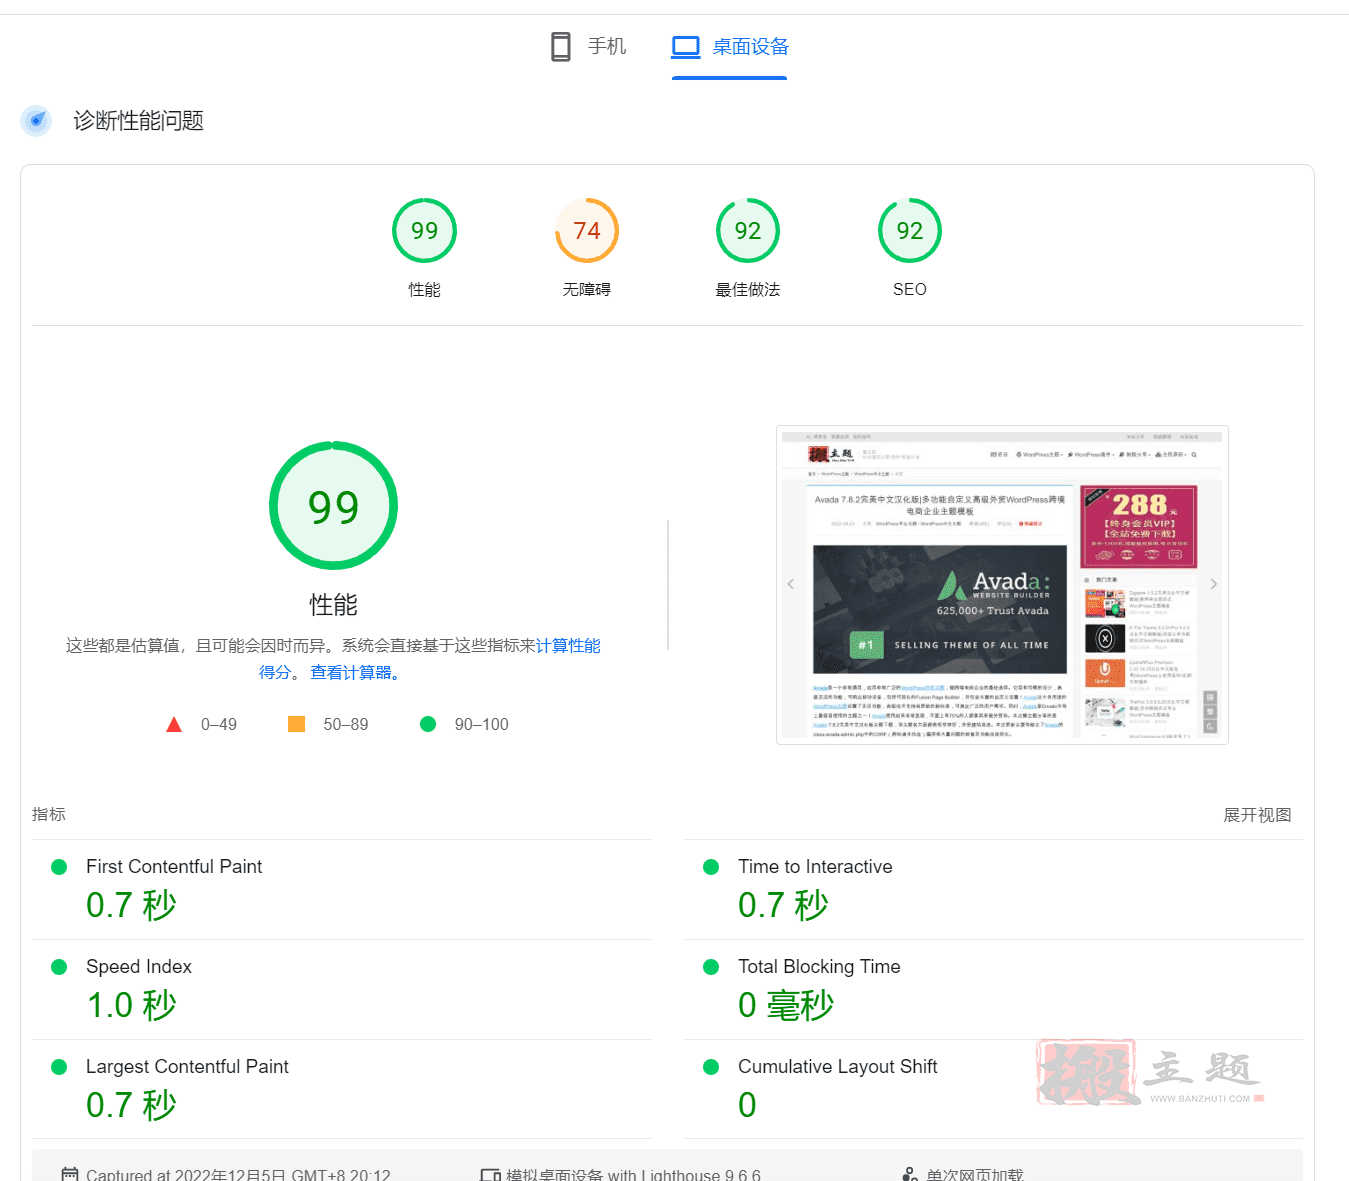Image resolution: width=1349 pixels, height=1181 pixels.
Task: Expand the Cumulative Layout Shift metric
Action: pos(993,1089)
